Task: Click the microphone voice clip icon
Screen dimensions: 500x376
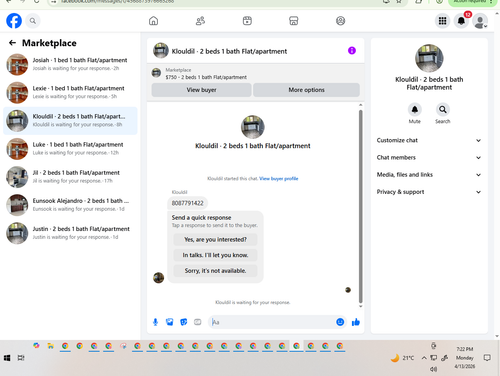Action: click(155, 322)
